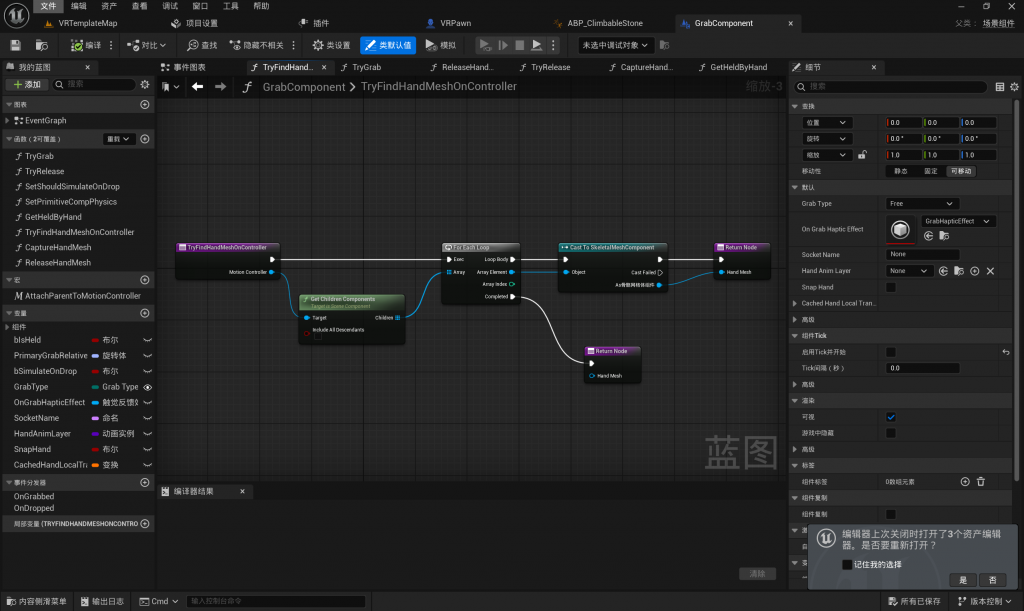Toggle the 可视 (Visible) checkbox

(x=891, y=417)
